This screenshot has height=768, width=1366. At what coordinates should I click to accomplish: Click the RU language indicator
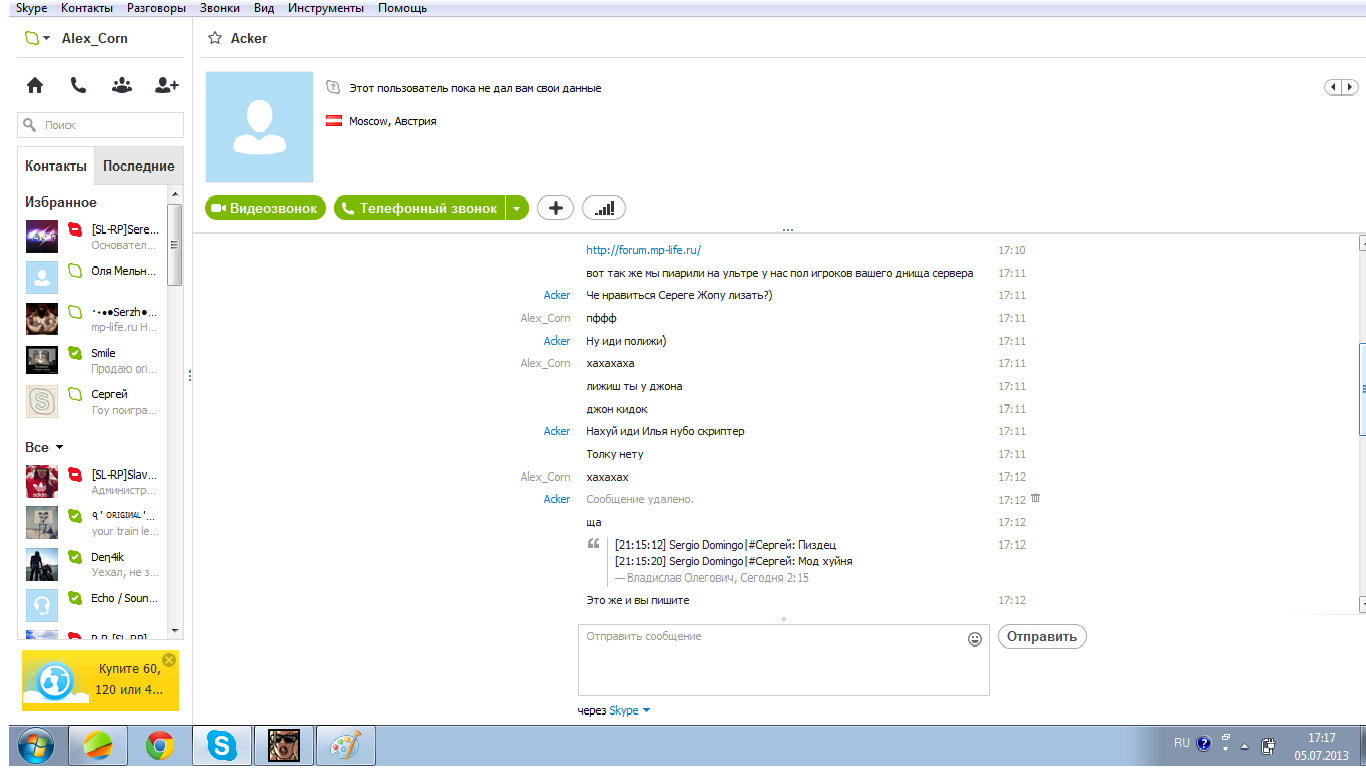click(x=1182, y=744)
